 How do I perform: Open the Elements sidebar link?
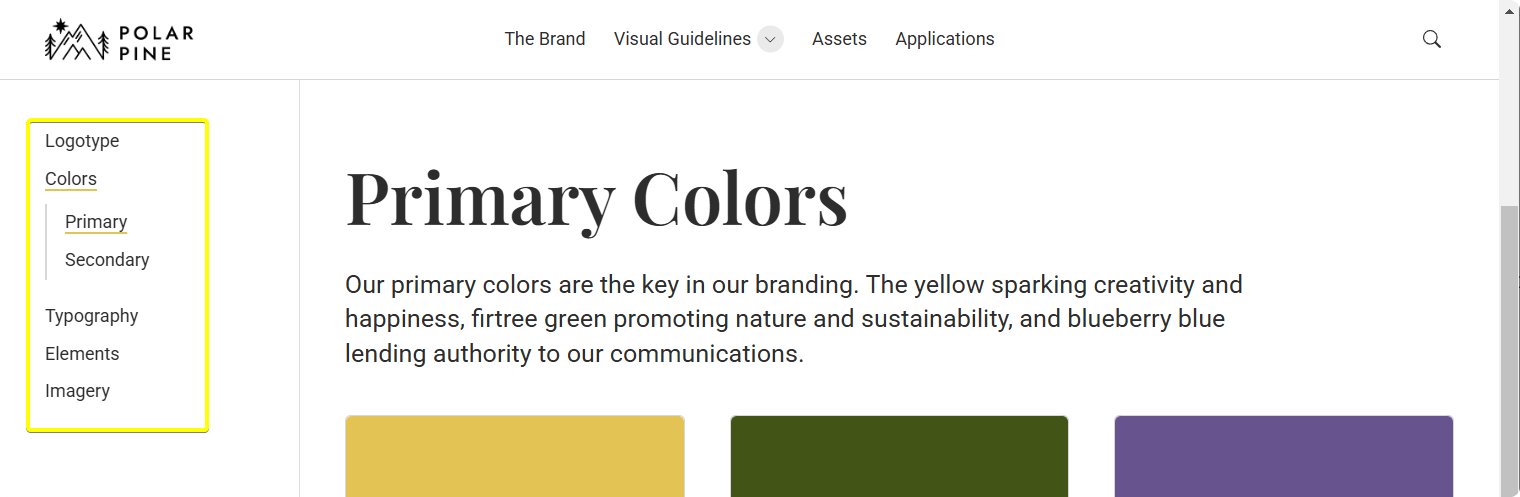[x=82, y=354]
